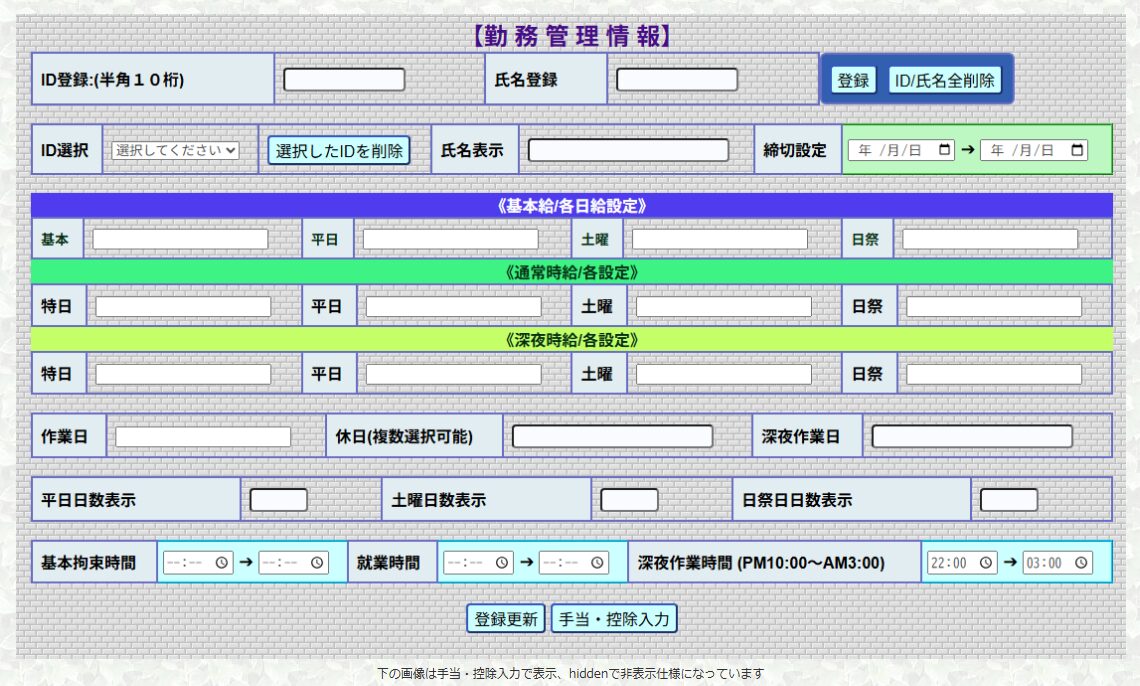Select the 休日(複数選択可能) input field

pos(612,437)
